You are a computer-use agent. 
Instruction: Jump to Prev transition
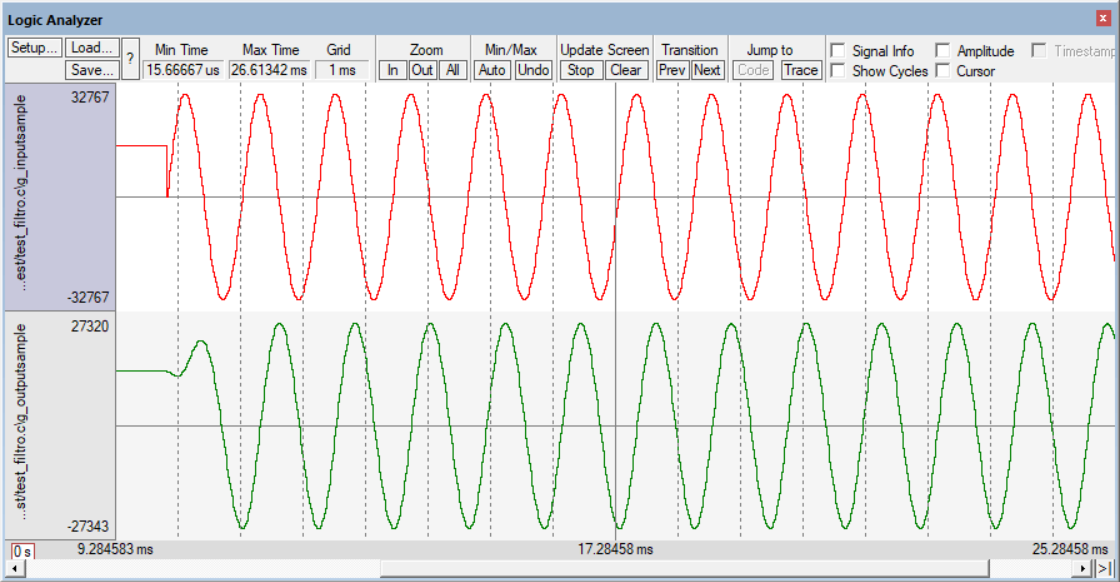673,70
